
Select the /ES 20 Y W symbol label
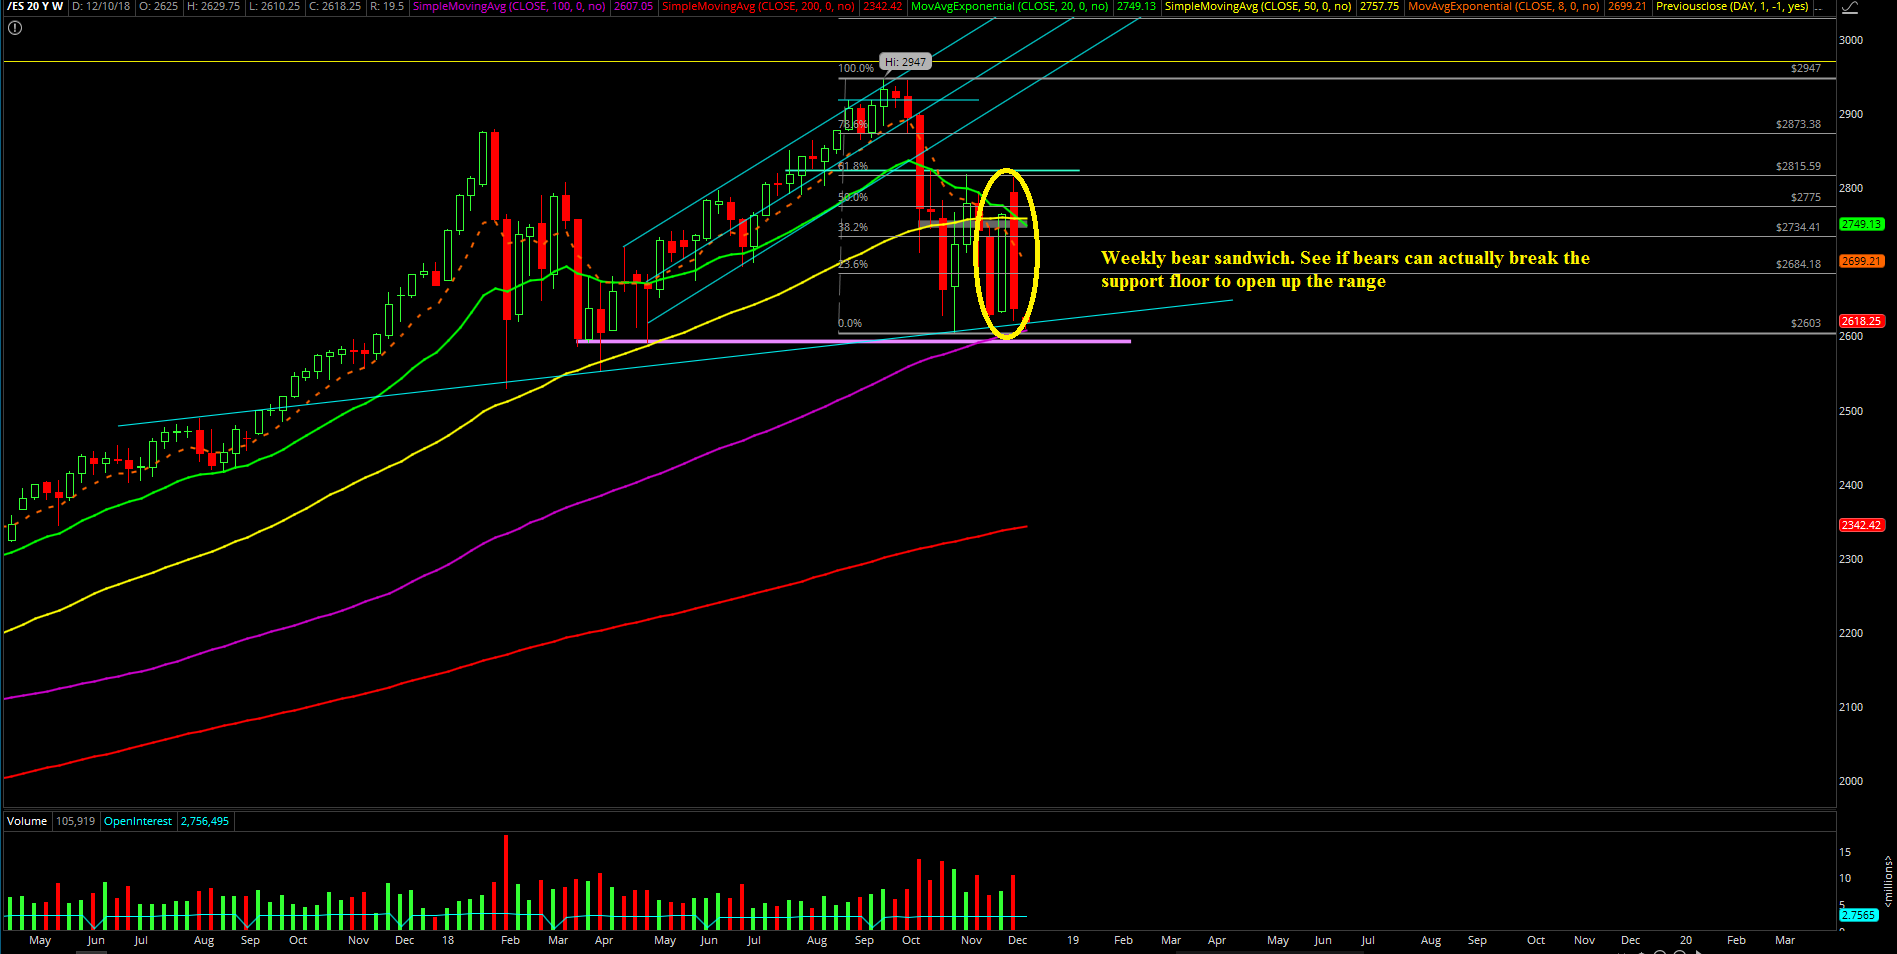coord(35,6)
